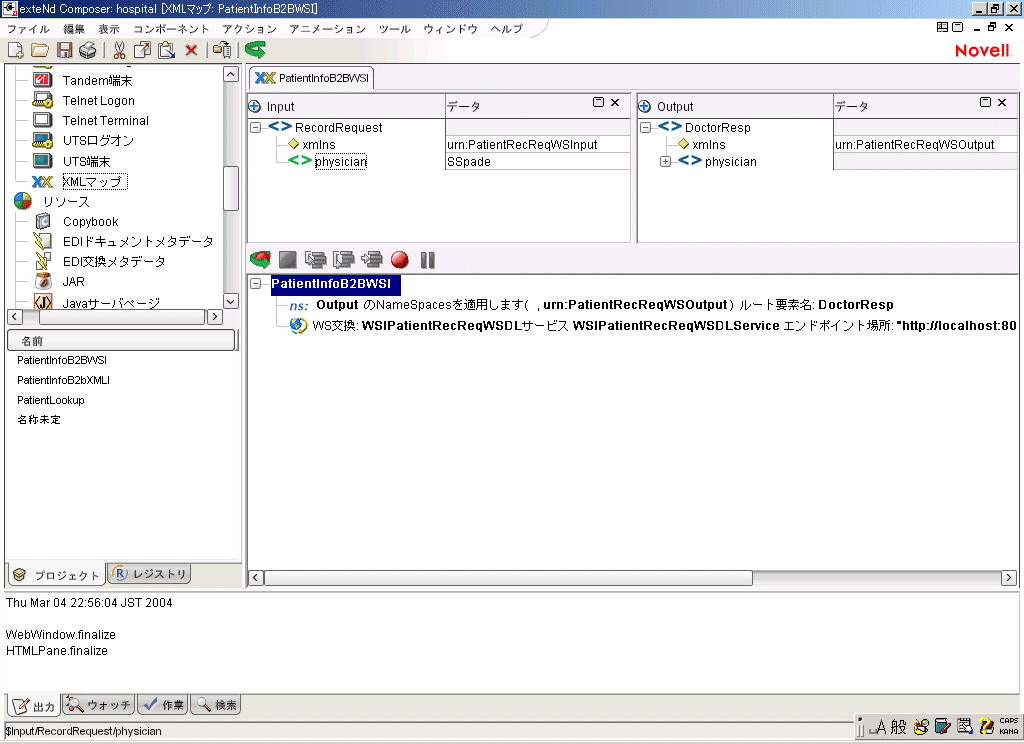This screenshot has width=1024, height=744.
Task: Open ファイル menu
Action: point(28,29)
